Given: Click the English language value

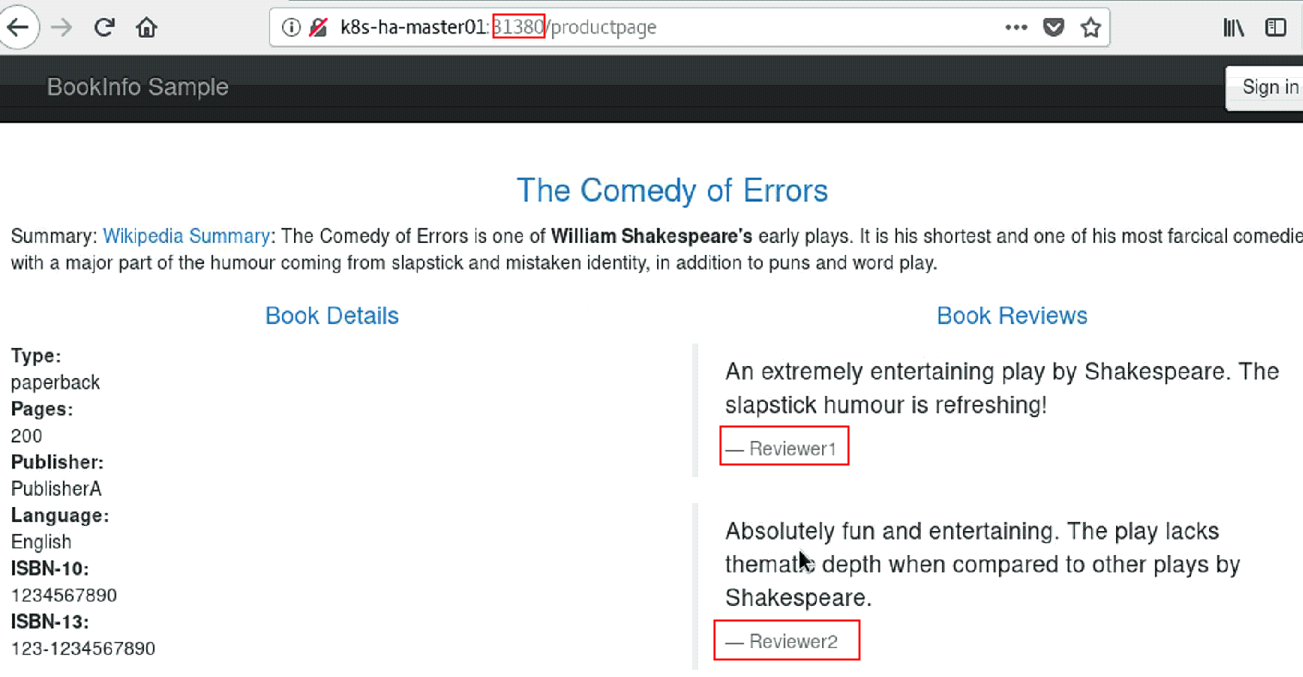Looking at the screenshot, I should 41,542.
